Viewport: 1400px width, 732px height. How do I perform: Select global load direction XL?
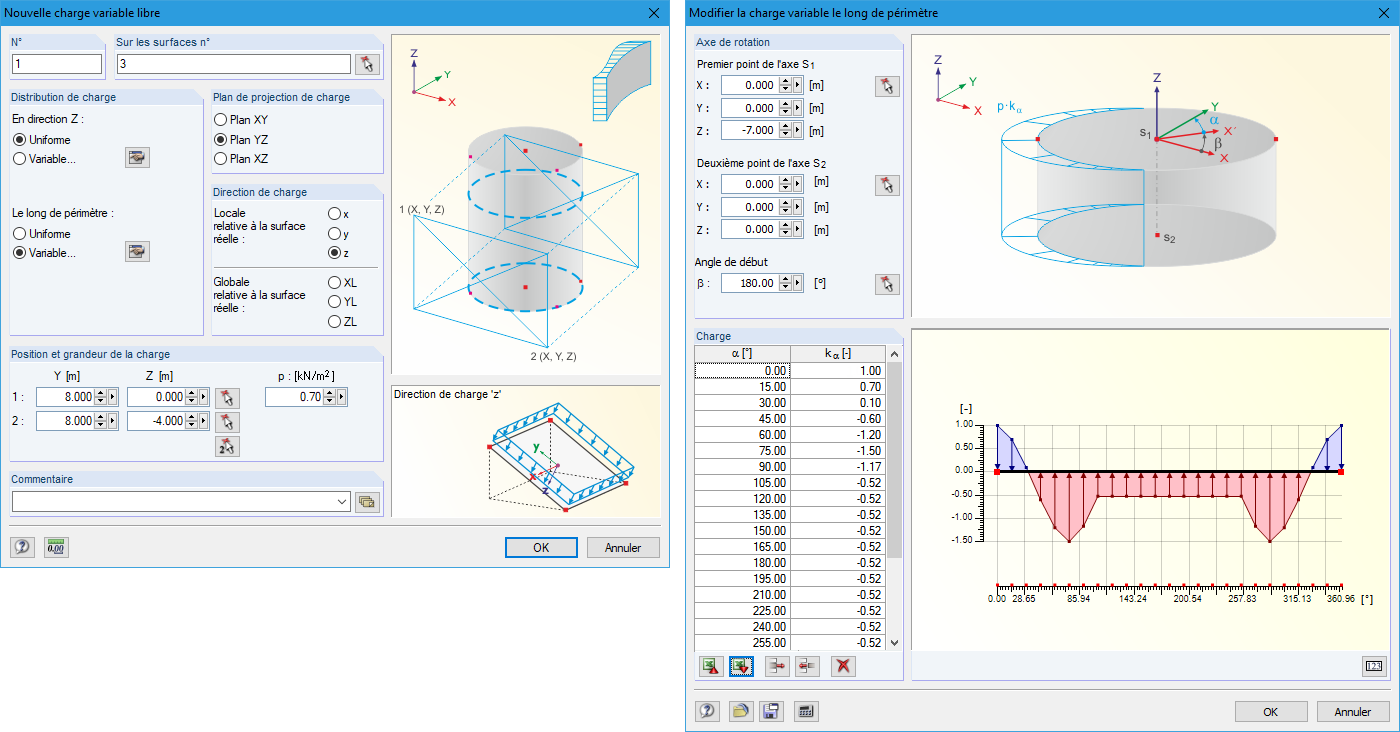[x=342, y=283]
